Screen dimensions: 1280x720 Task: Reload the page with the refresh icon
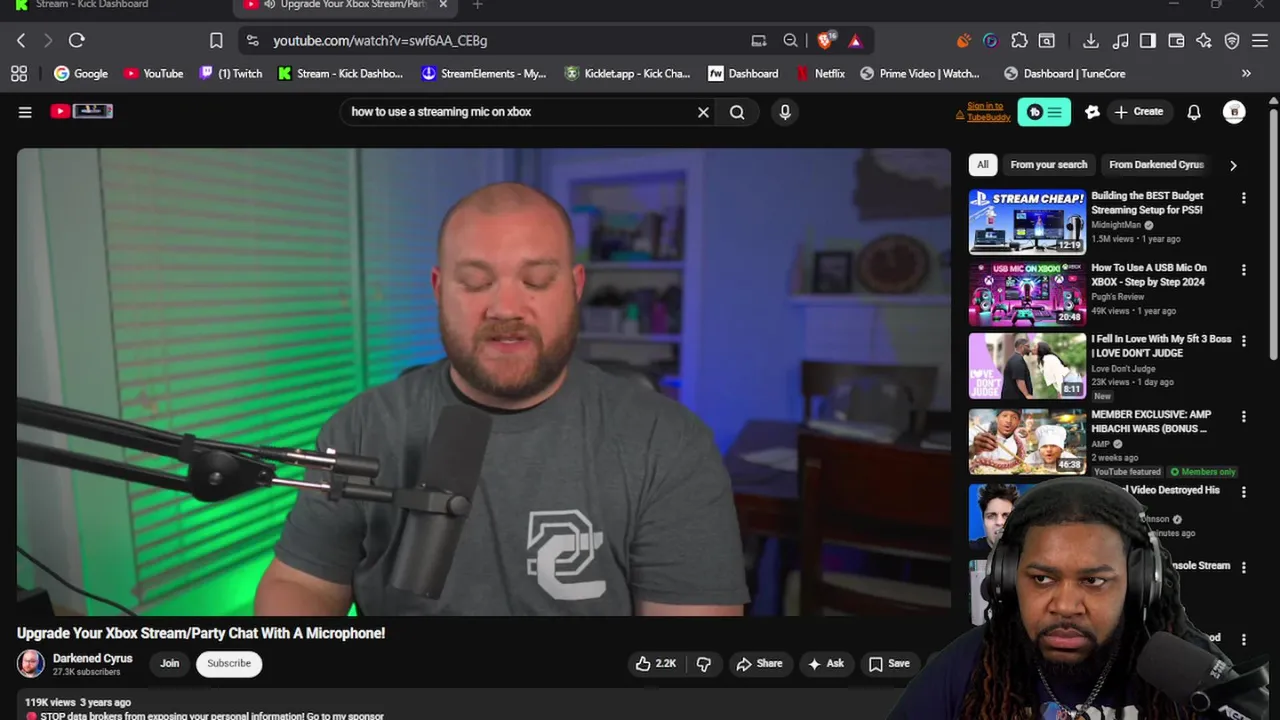(x=76, y=40)
